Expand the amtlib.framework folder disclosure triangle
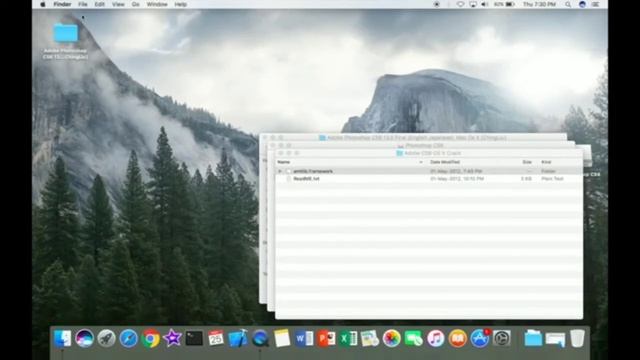This screenshot has width=640, height=360. (280, 171)
